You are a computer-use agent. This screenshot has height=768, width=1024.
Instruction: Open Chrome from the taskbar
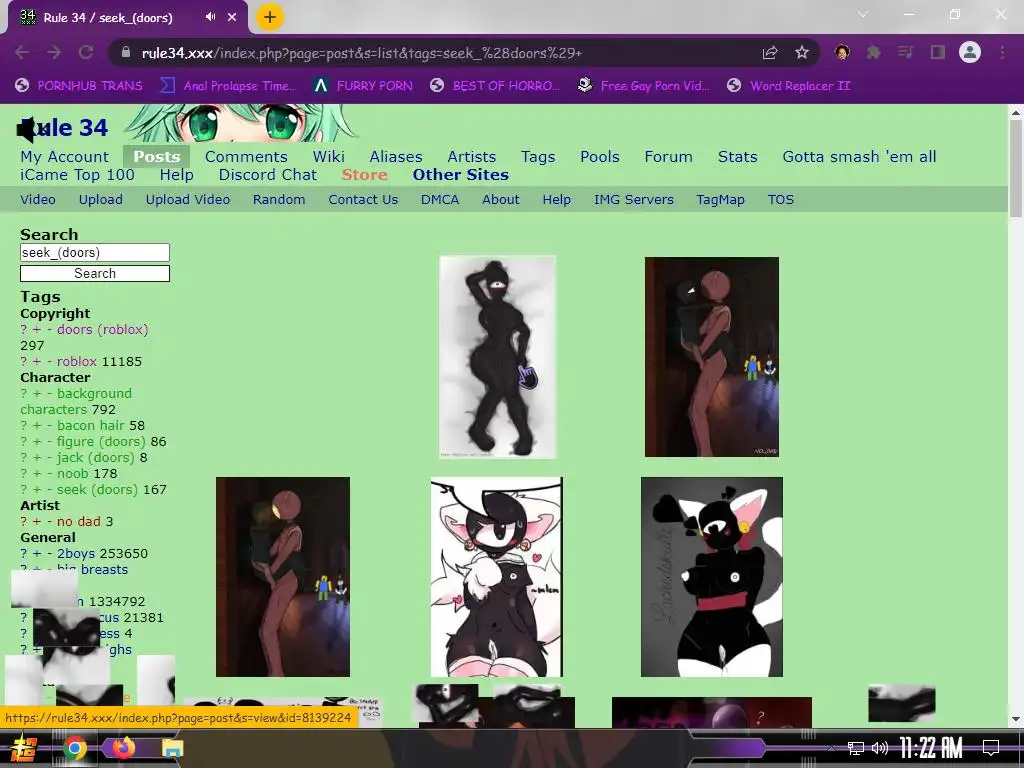coord(75,748)
